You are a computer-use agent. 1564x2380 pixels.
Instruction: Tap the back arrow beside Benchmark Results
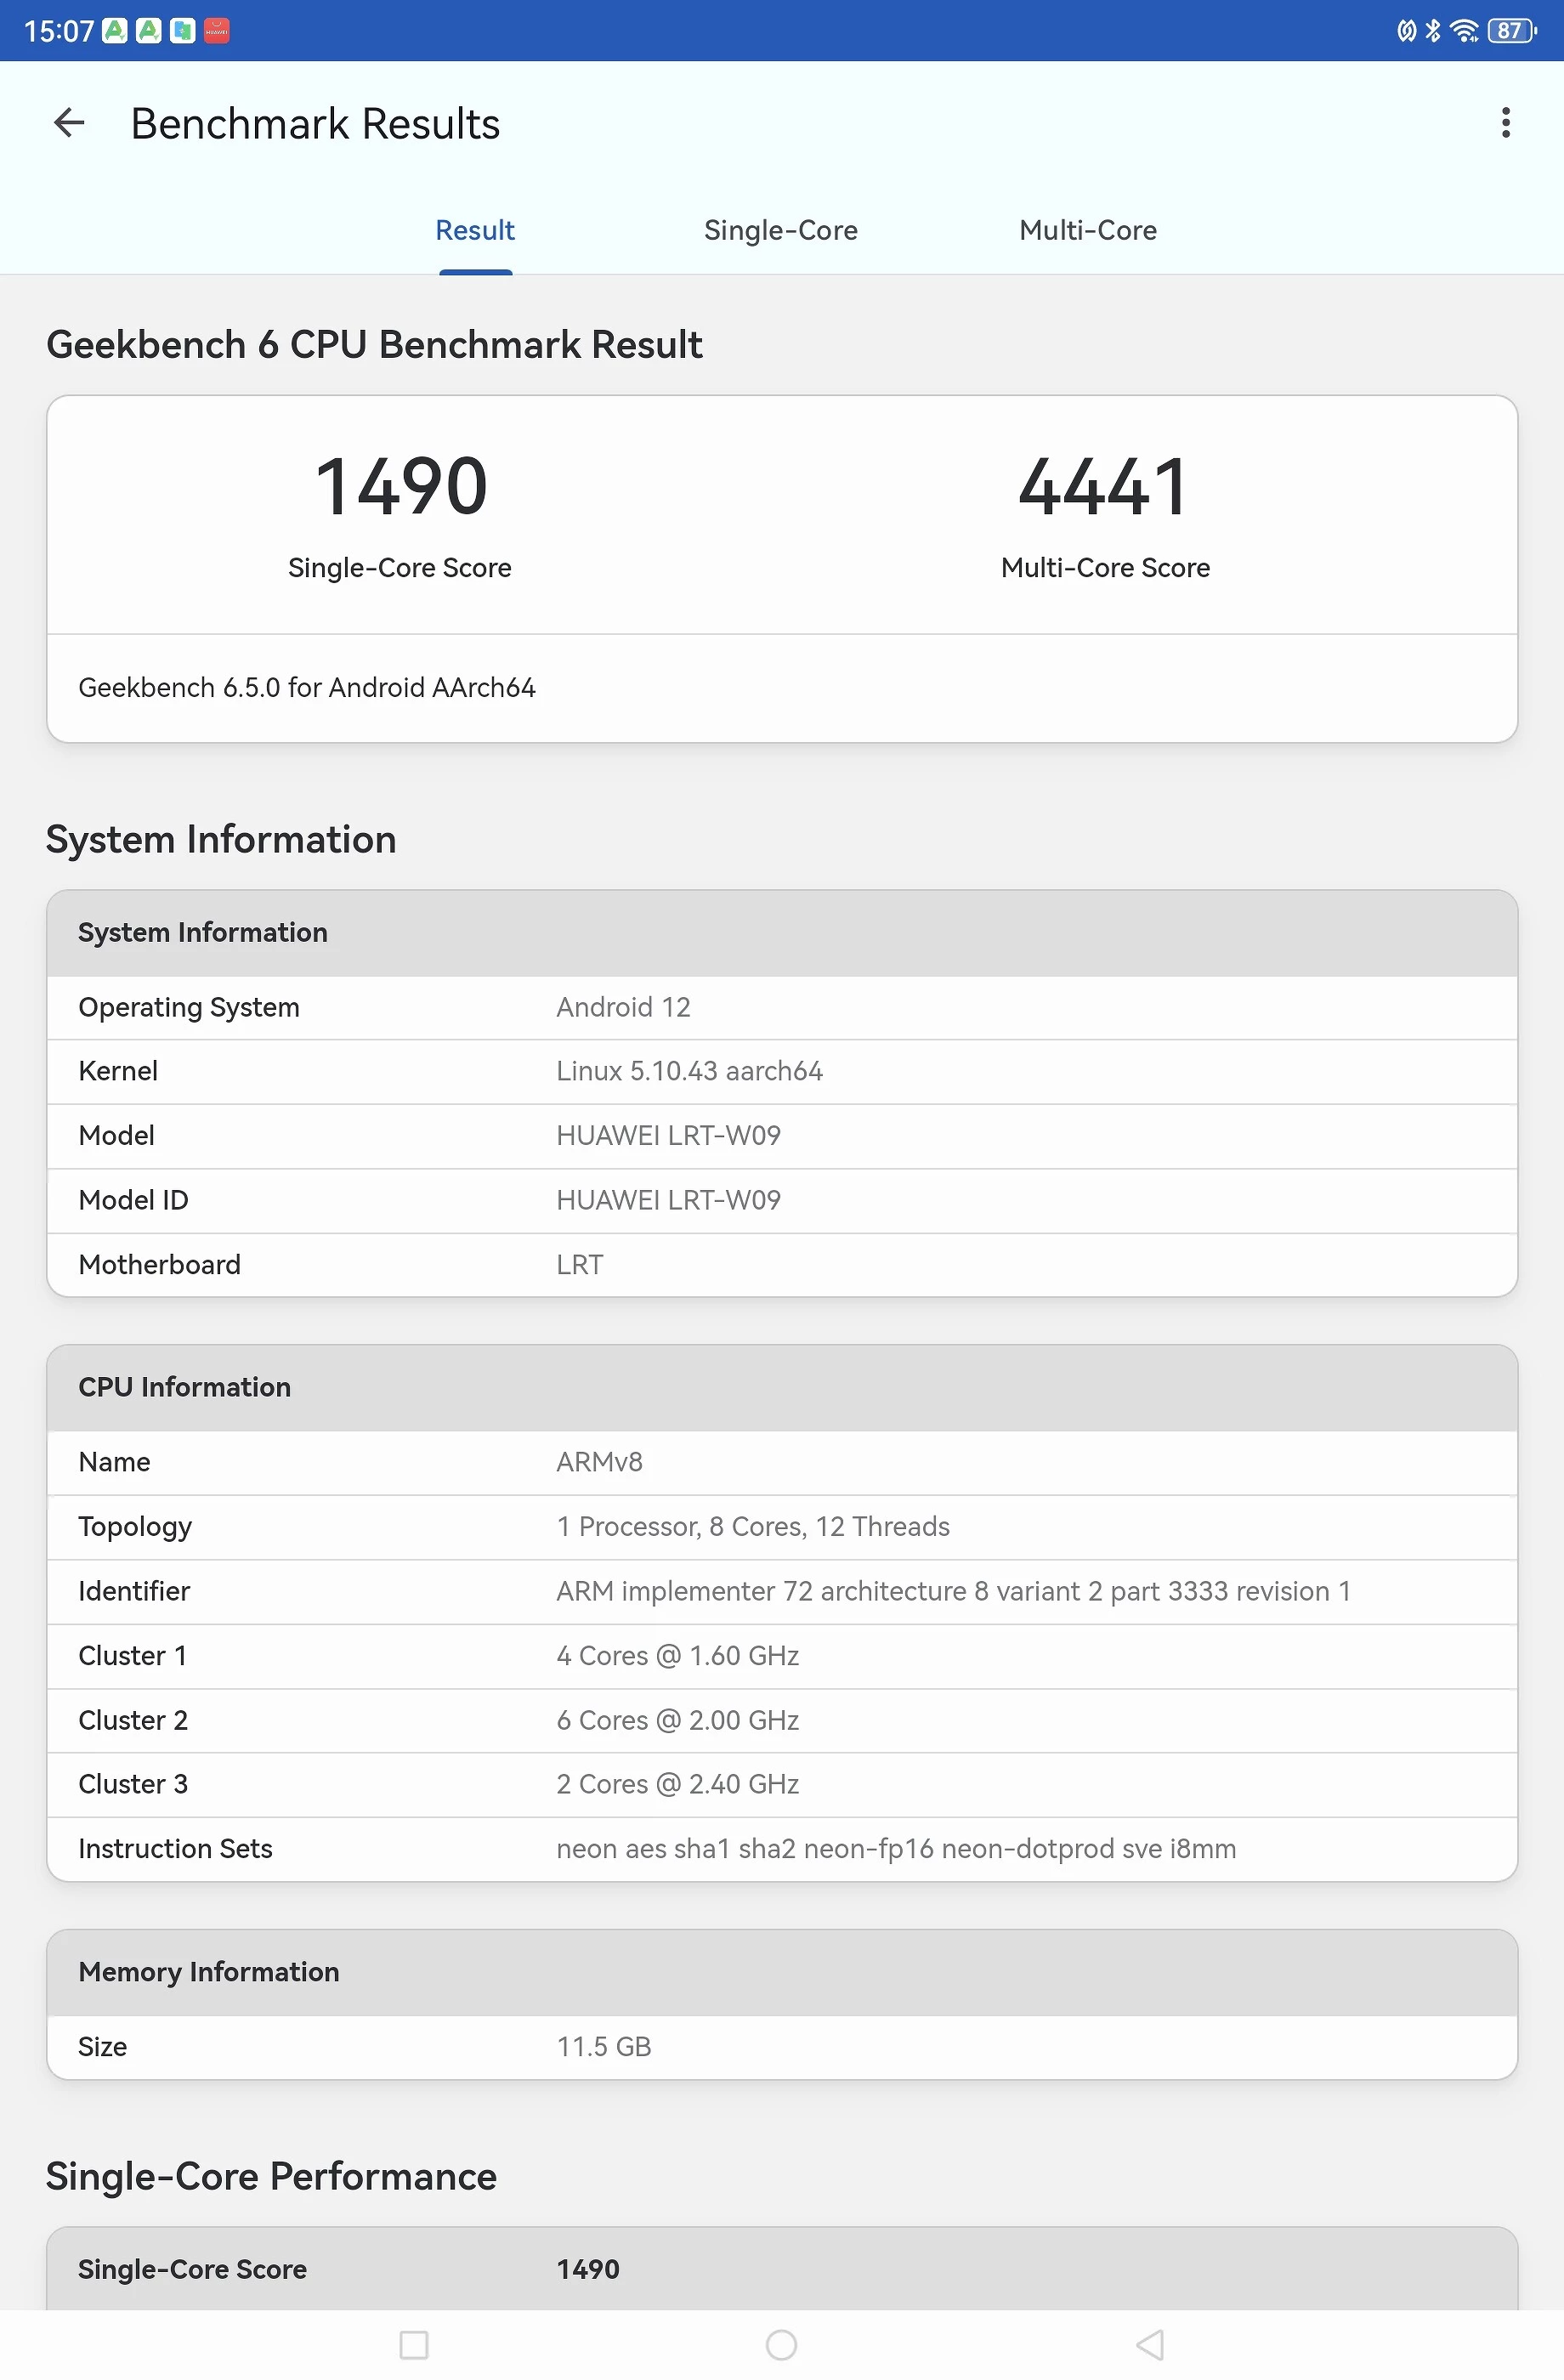coord(69,123)
